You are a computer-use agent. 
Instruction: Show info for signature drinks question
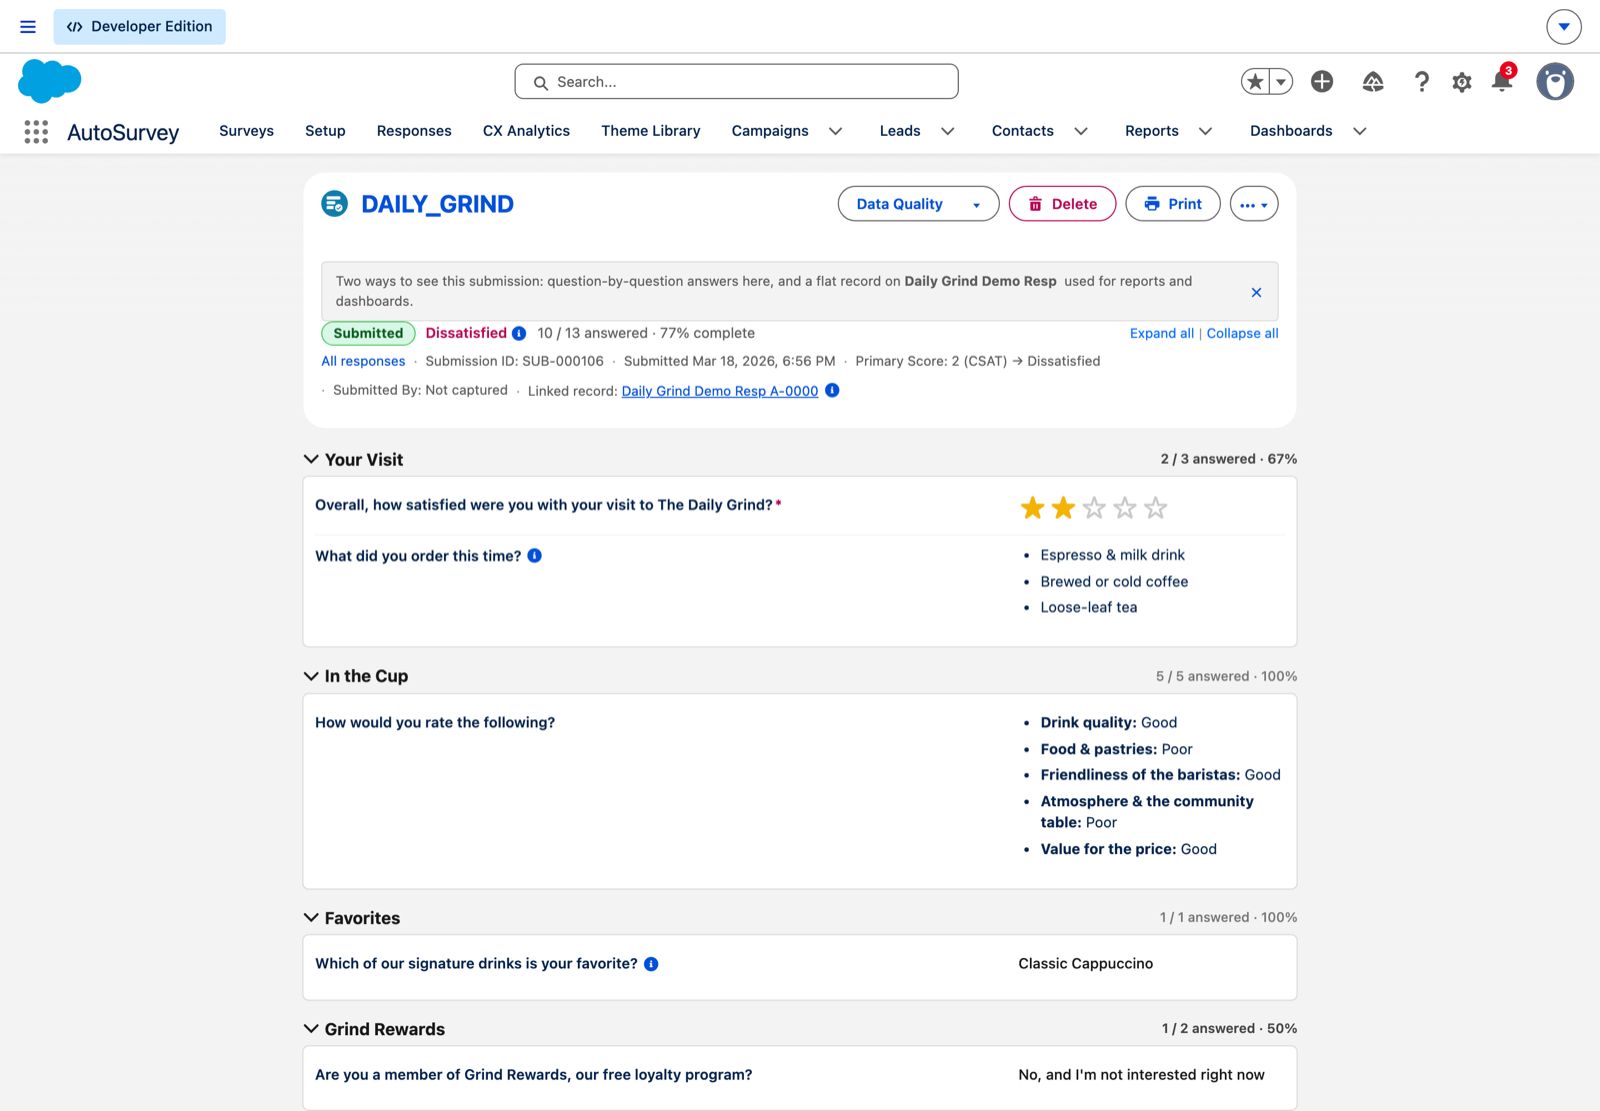[x=651, y=964]
